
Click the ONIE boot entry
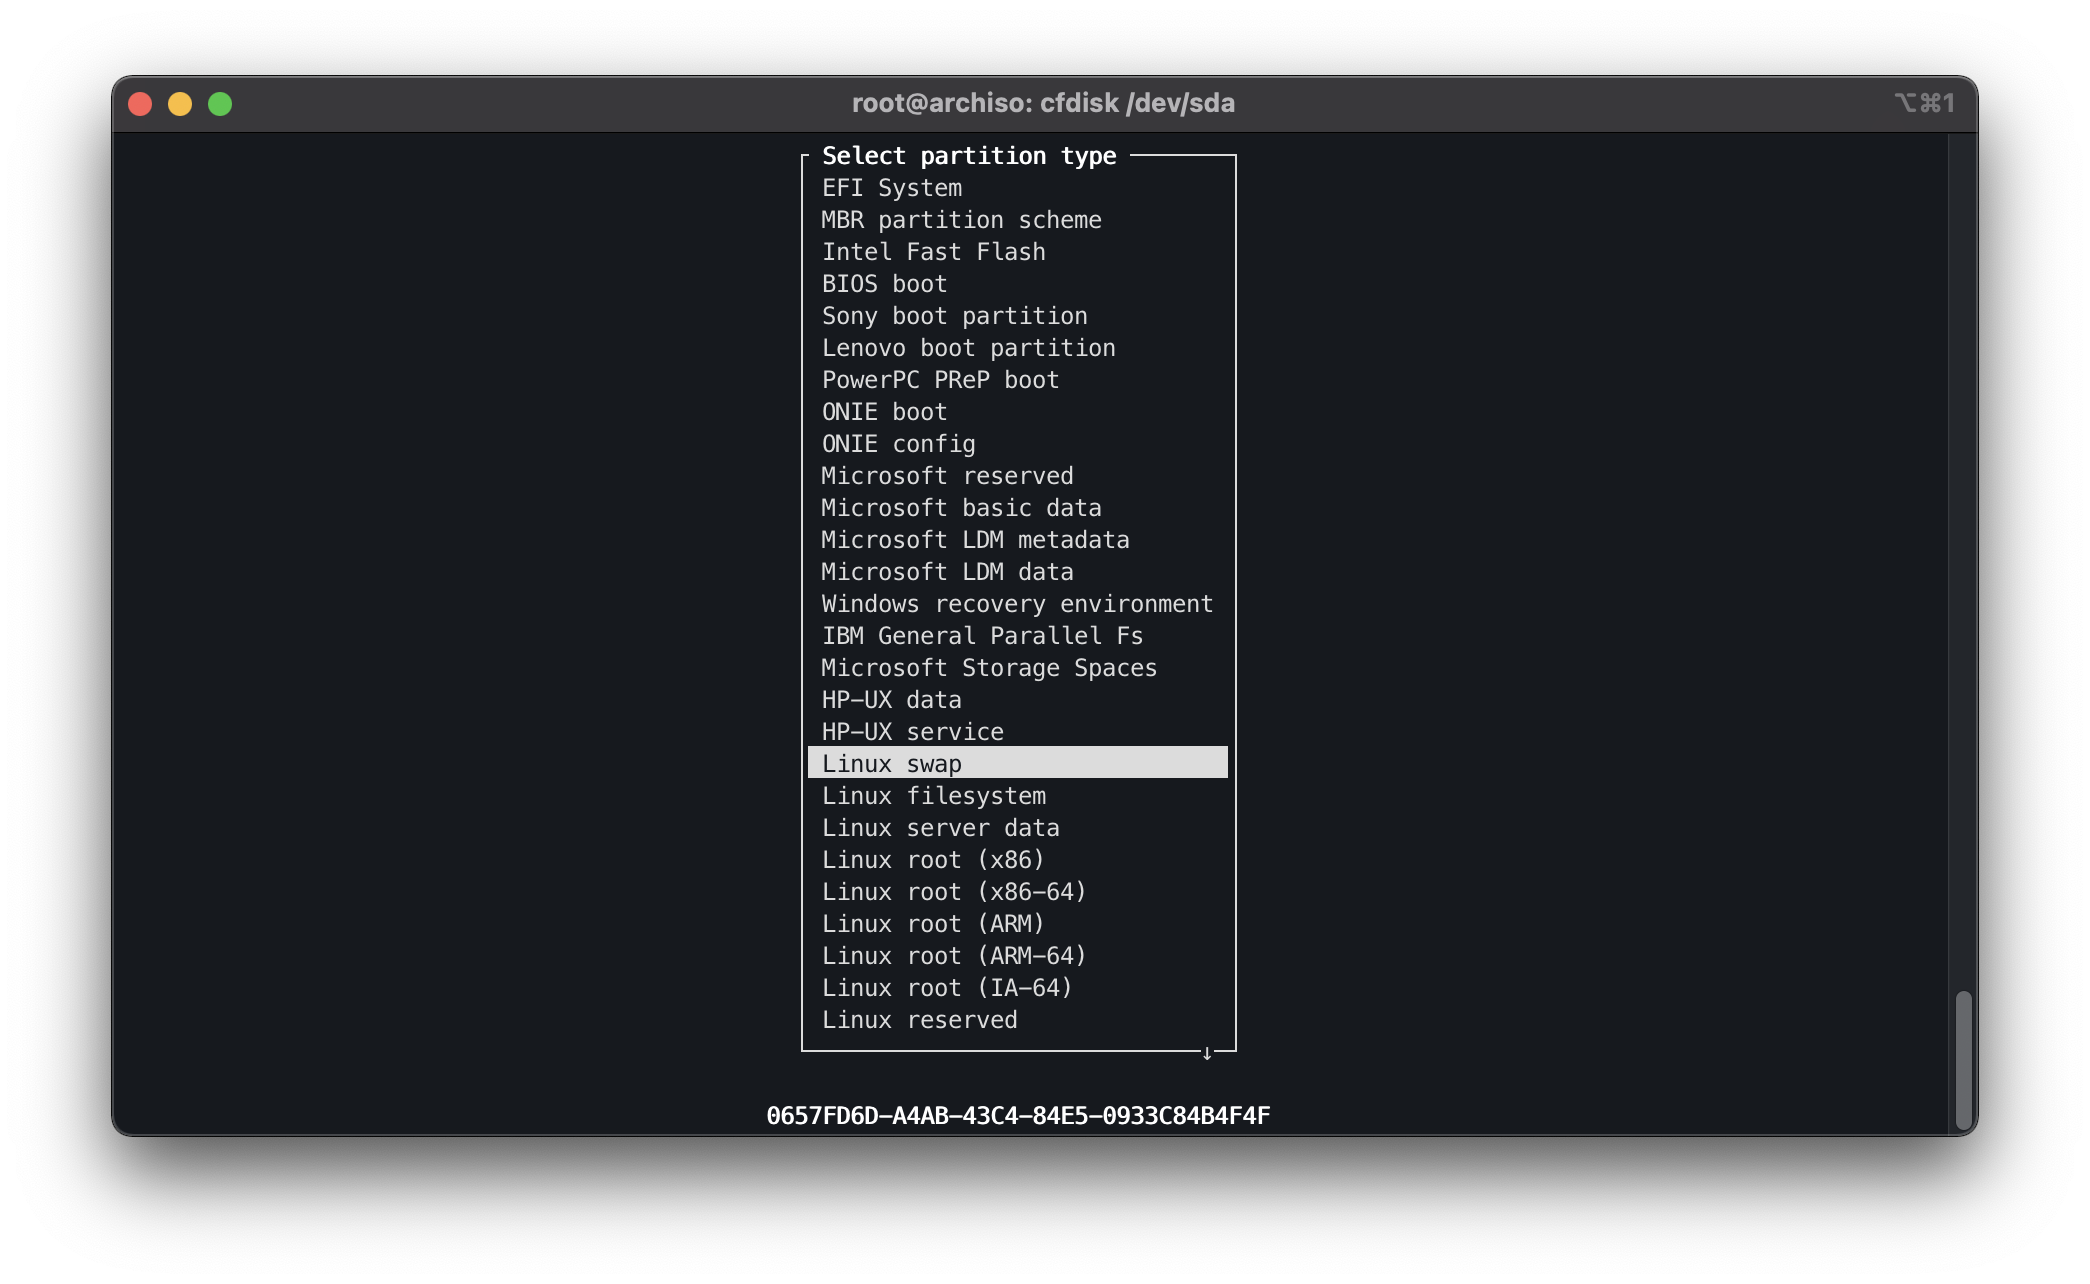(x=885, y=412)
